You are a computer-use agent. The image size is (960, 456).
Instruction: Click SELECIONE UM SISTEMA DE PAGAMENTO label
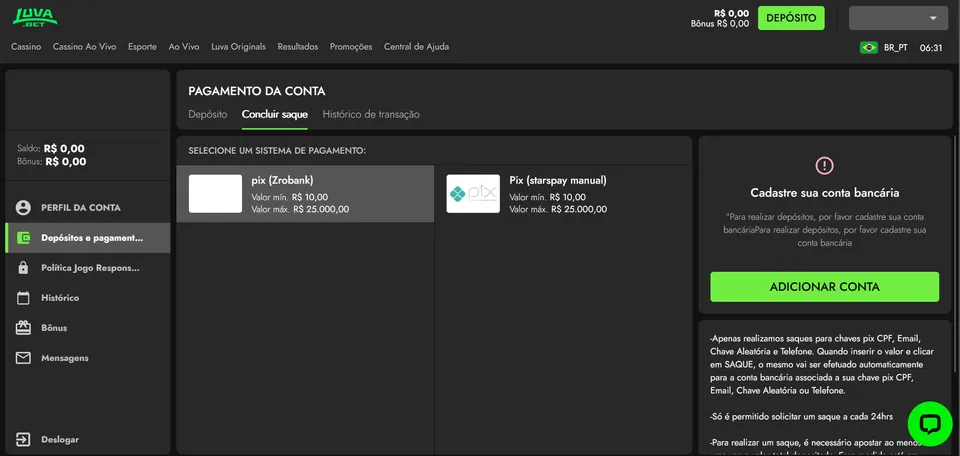tap(277, 151)
